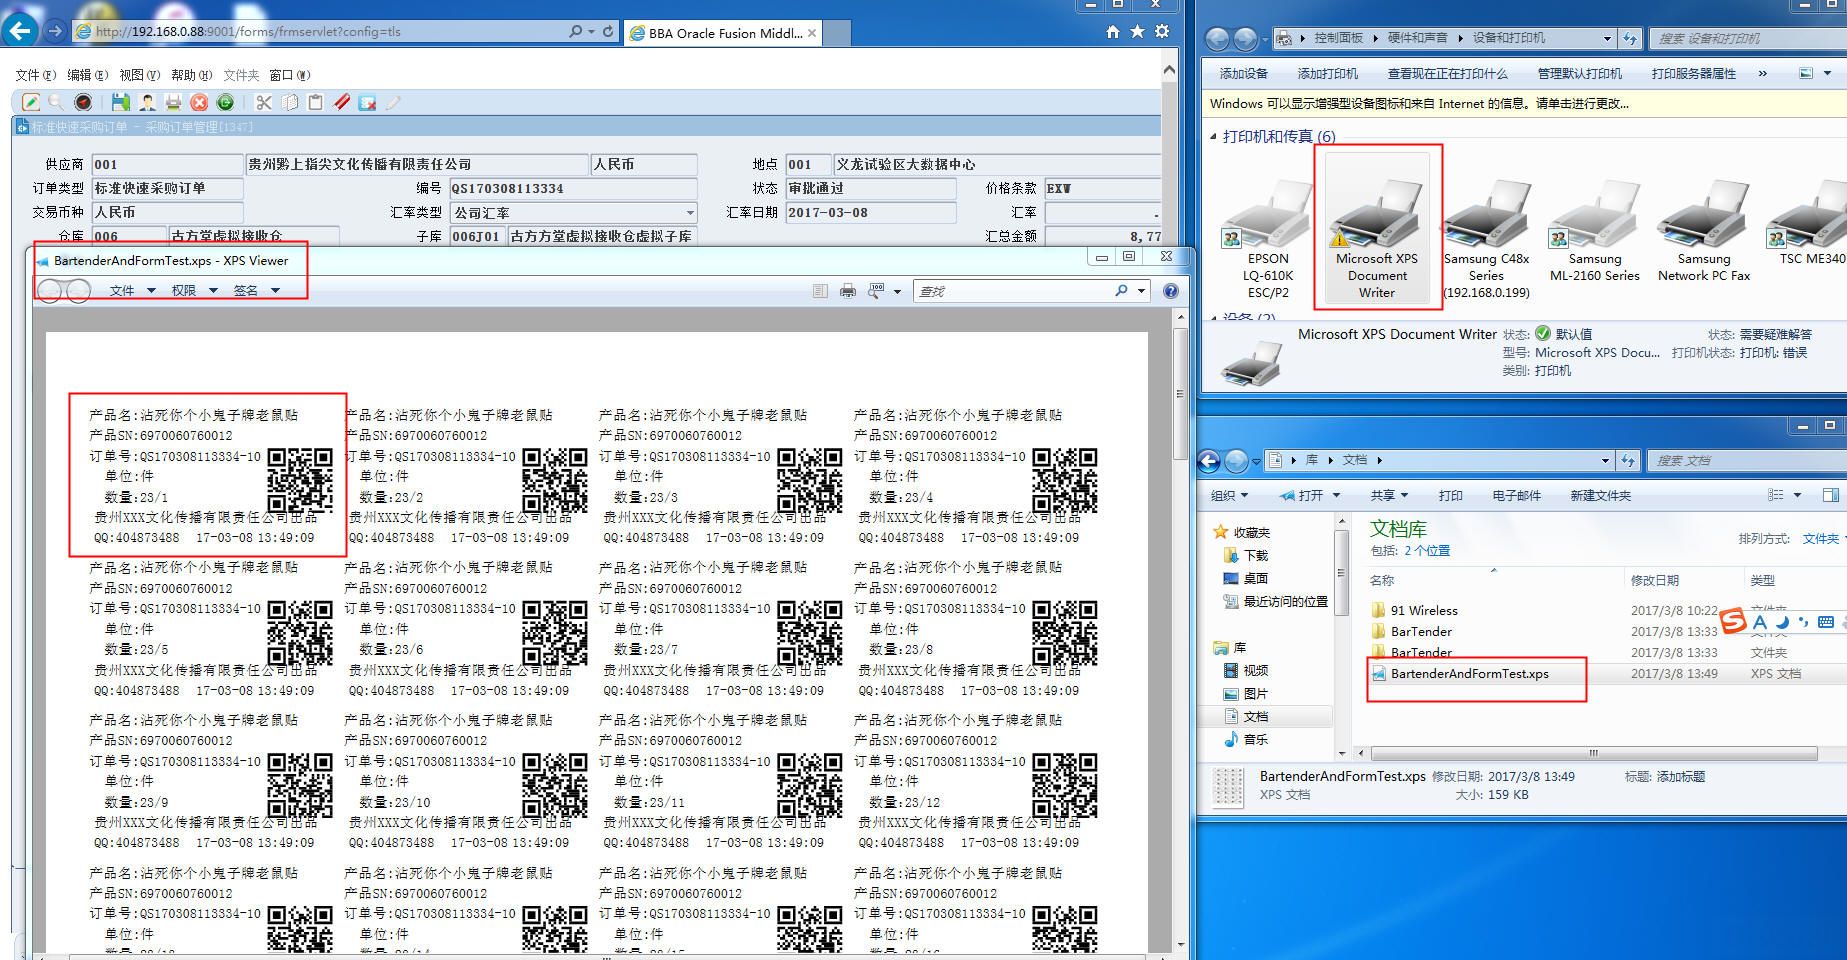Screen dimensions: 1847x960
Task: Click the red X delete icon in Forms toolbar
Action: pos(199,102)
